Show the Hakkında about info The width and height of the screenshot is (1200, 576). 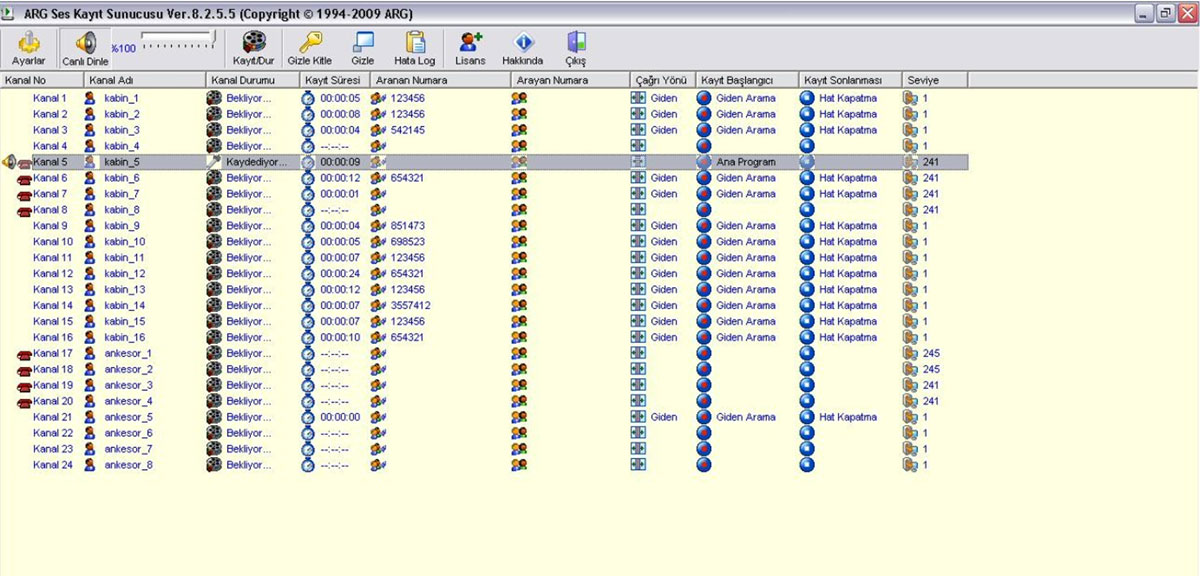tap(522, 48)
